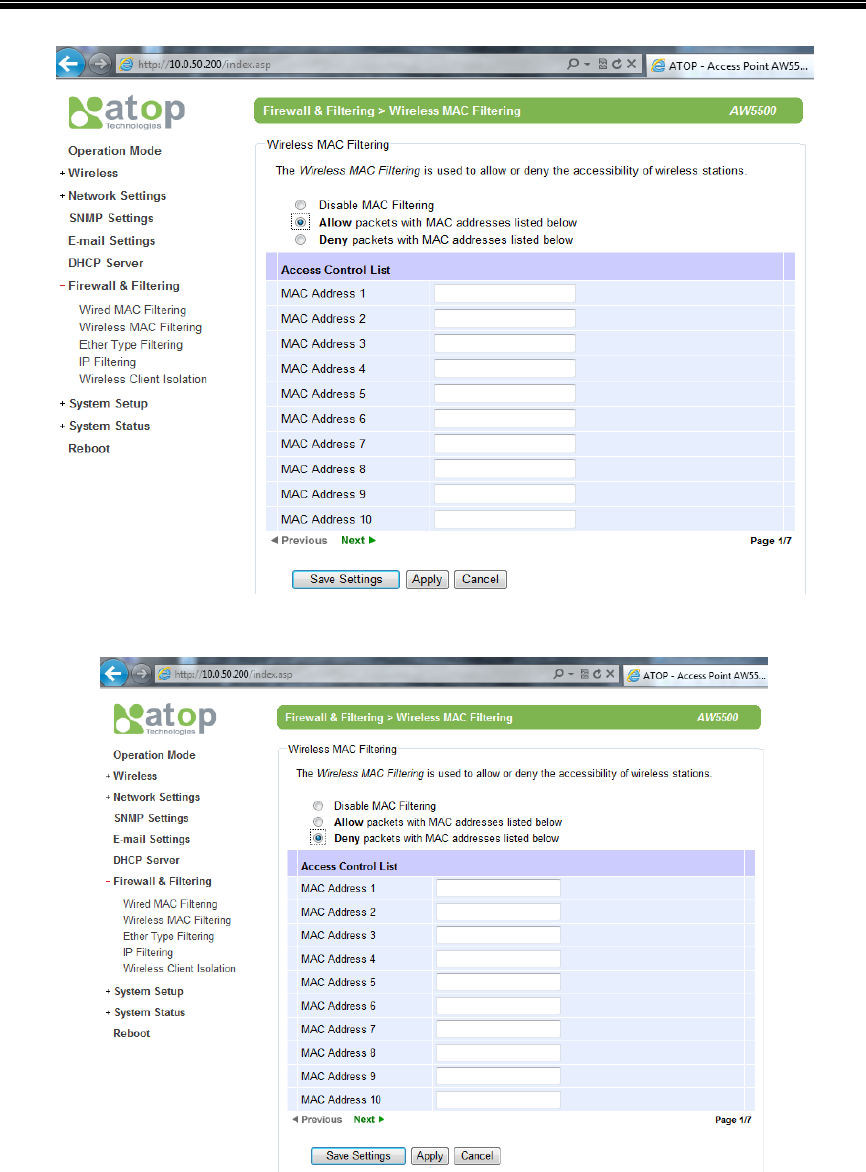This screenshot has width=866, height=1172.
Task: Open Wired MAC Filtering in upper sidebar
Action: 133,309
